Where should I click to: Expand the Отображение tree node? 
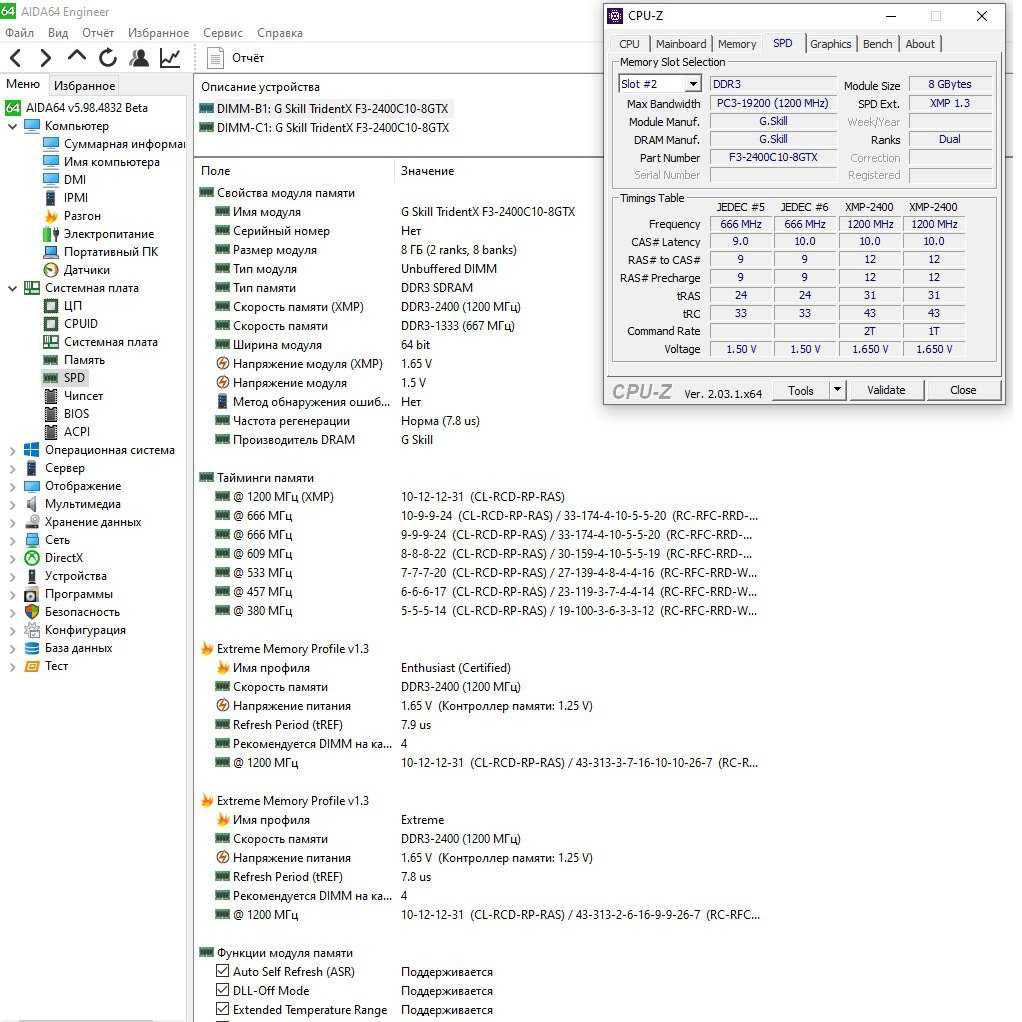(x=12, y=486)
